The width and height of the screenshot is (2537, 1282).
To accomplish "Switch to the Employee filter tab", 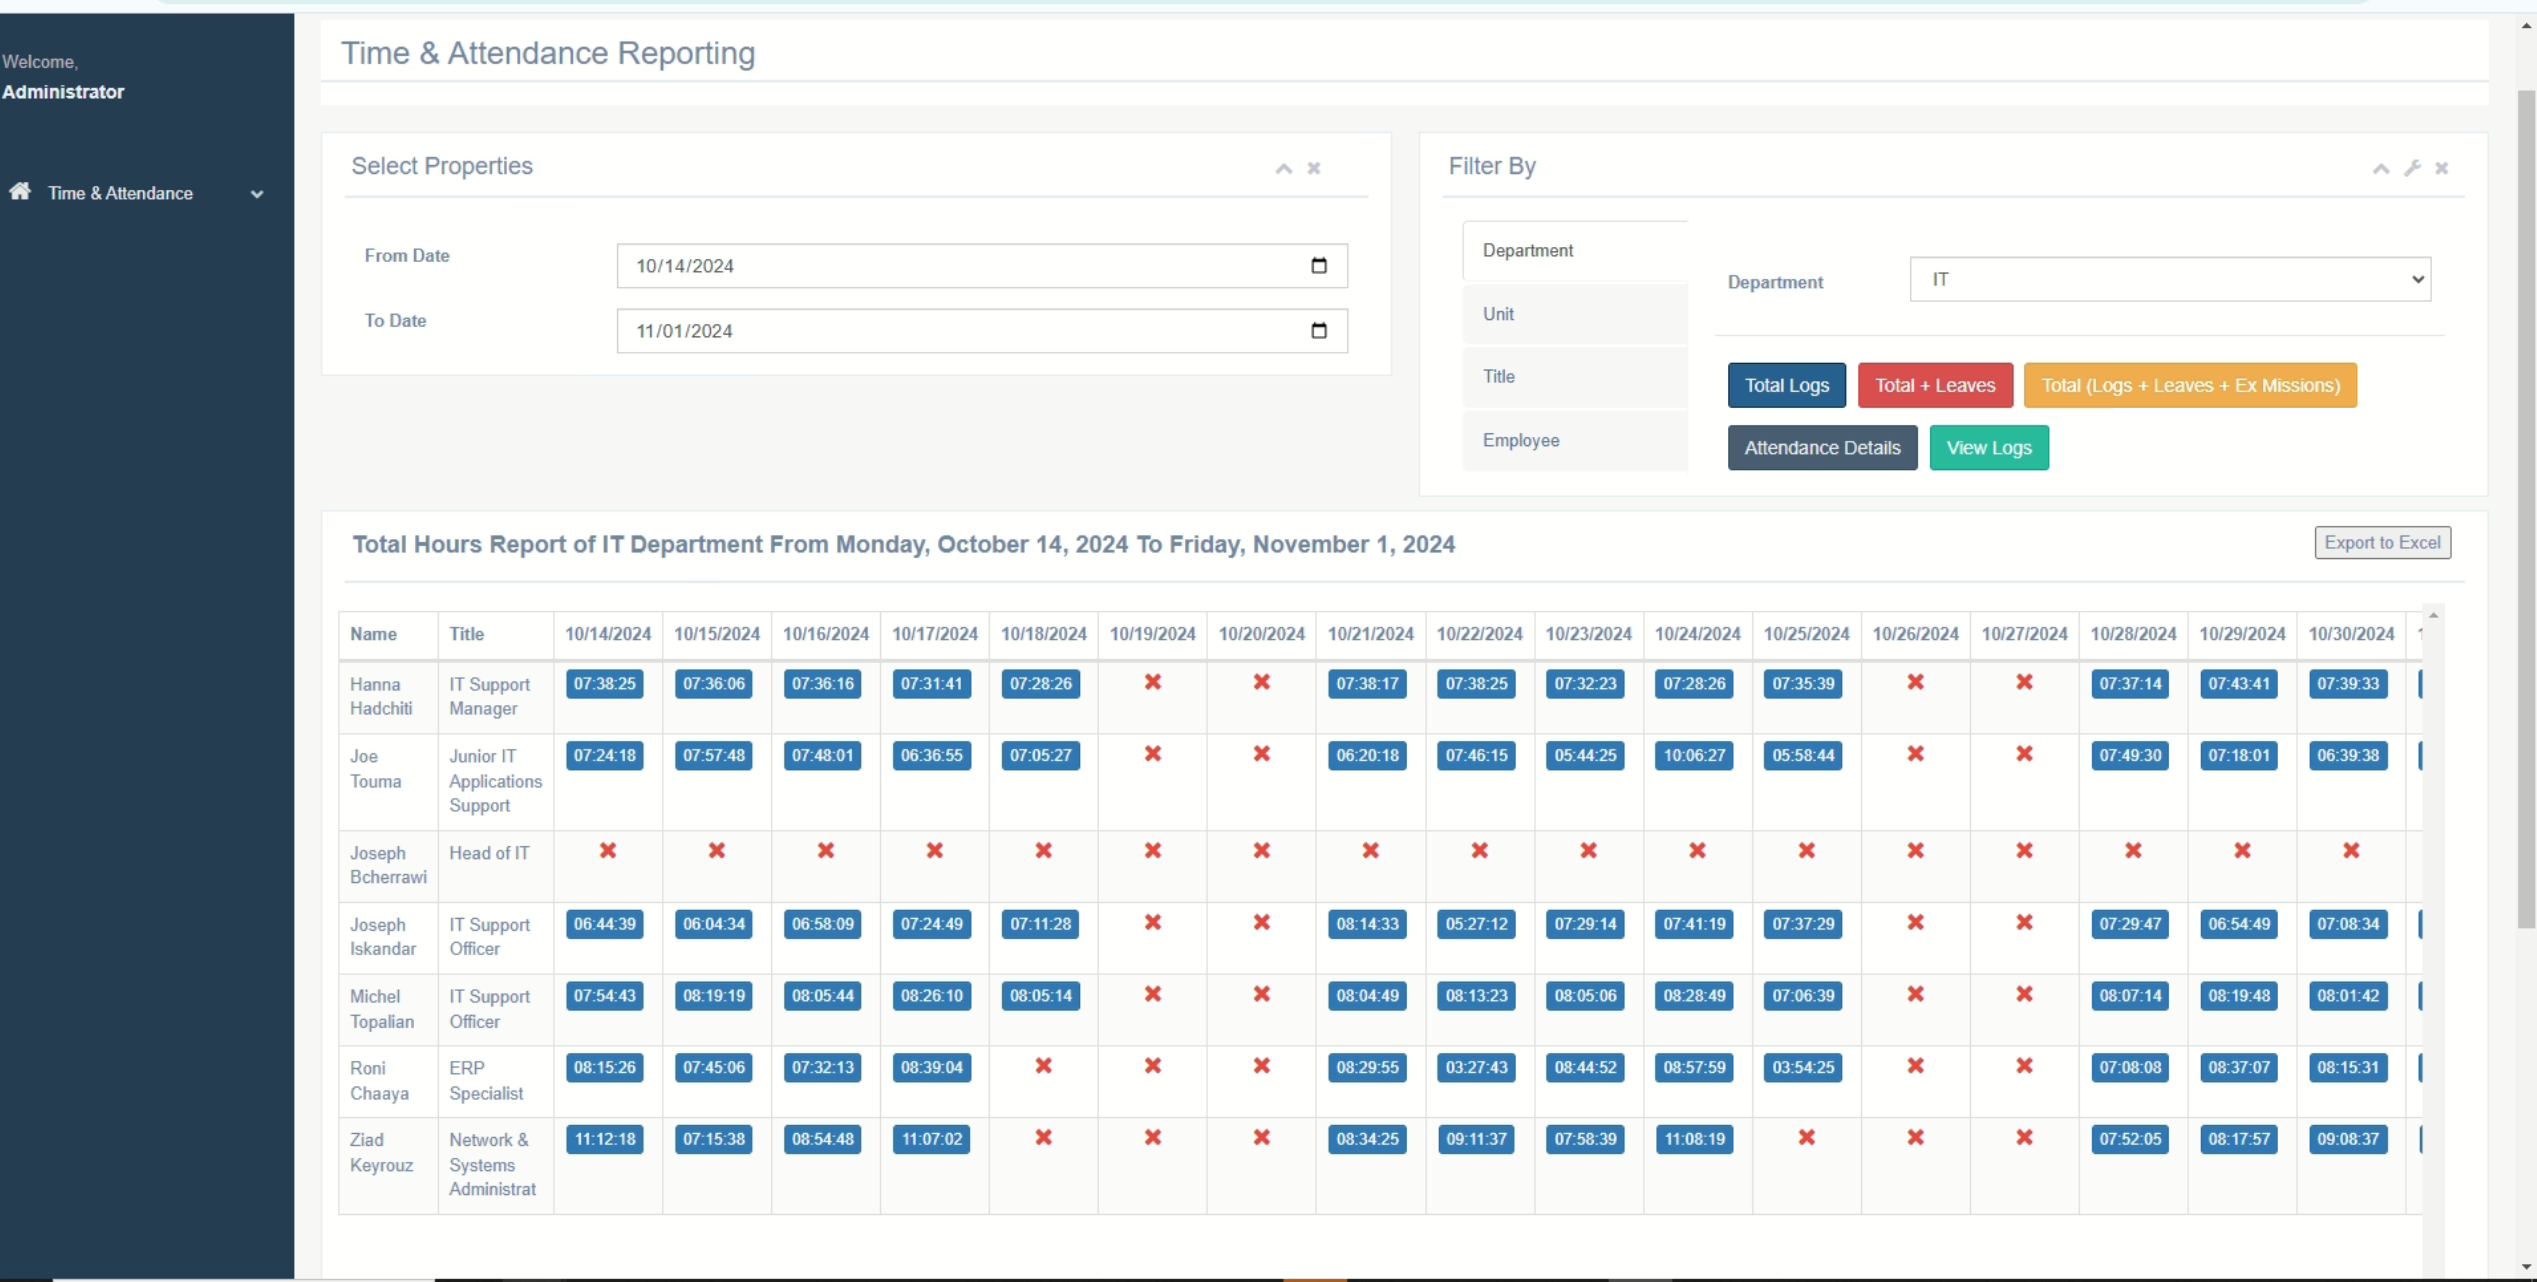I will pyautogui.click(x=1574, y=440).
